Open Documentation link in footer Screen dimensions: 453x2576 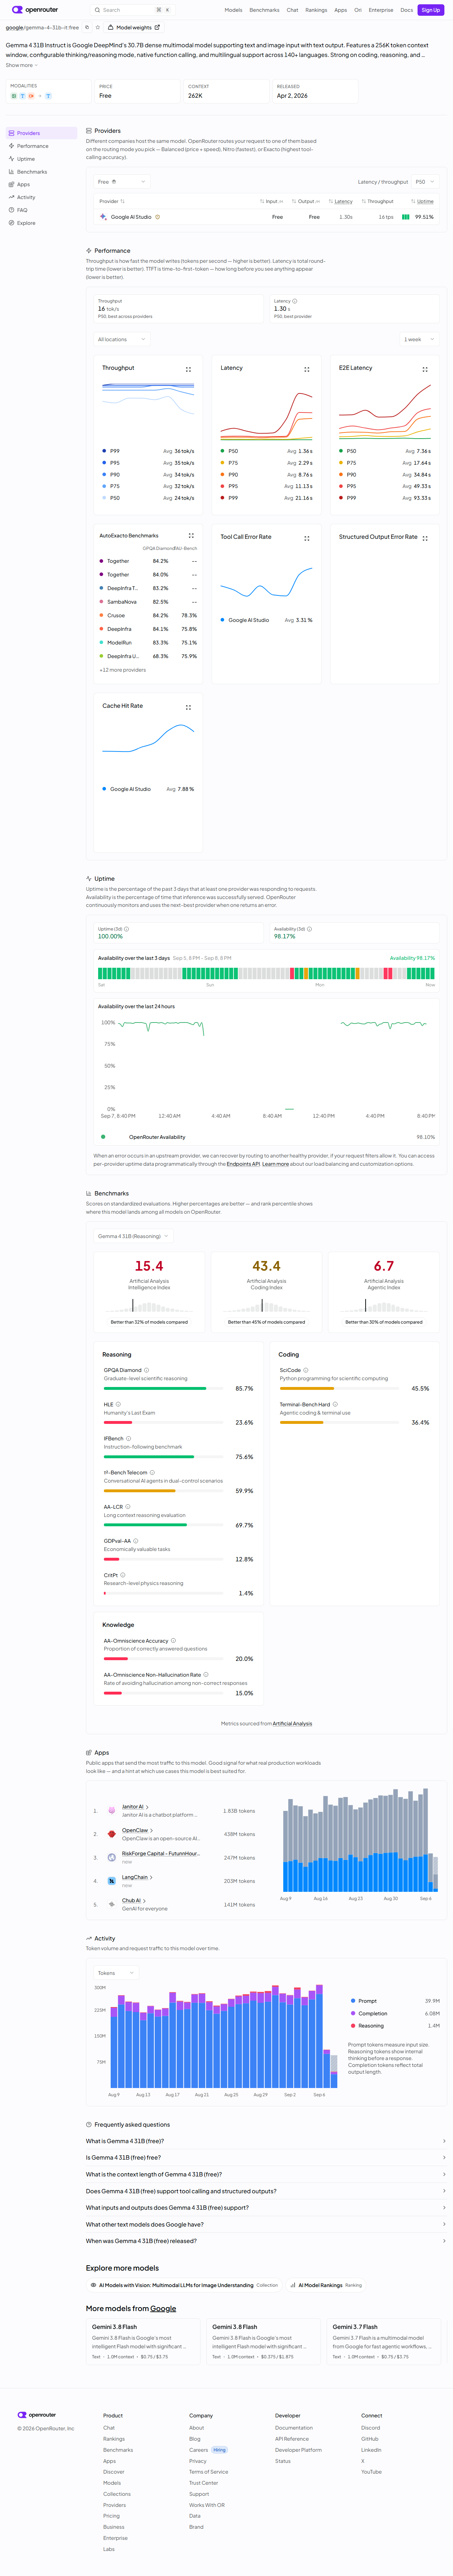[294, 2428]
